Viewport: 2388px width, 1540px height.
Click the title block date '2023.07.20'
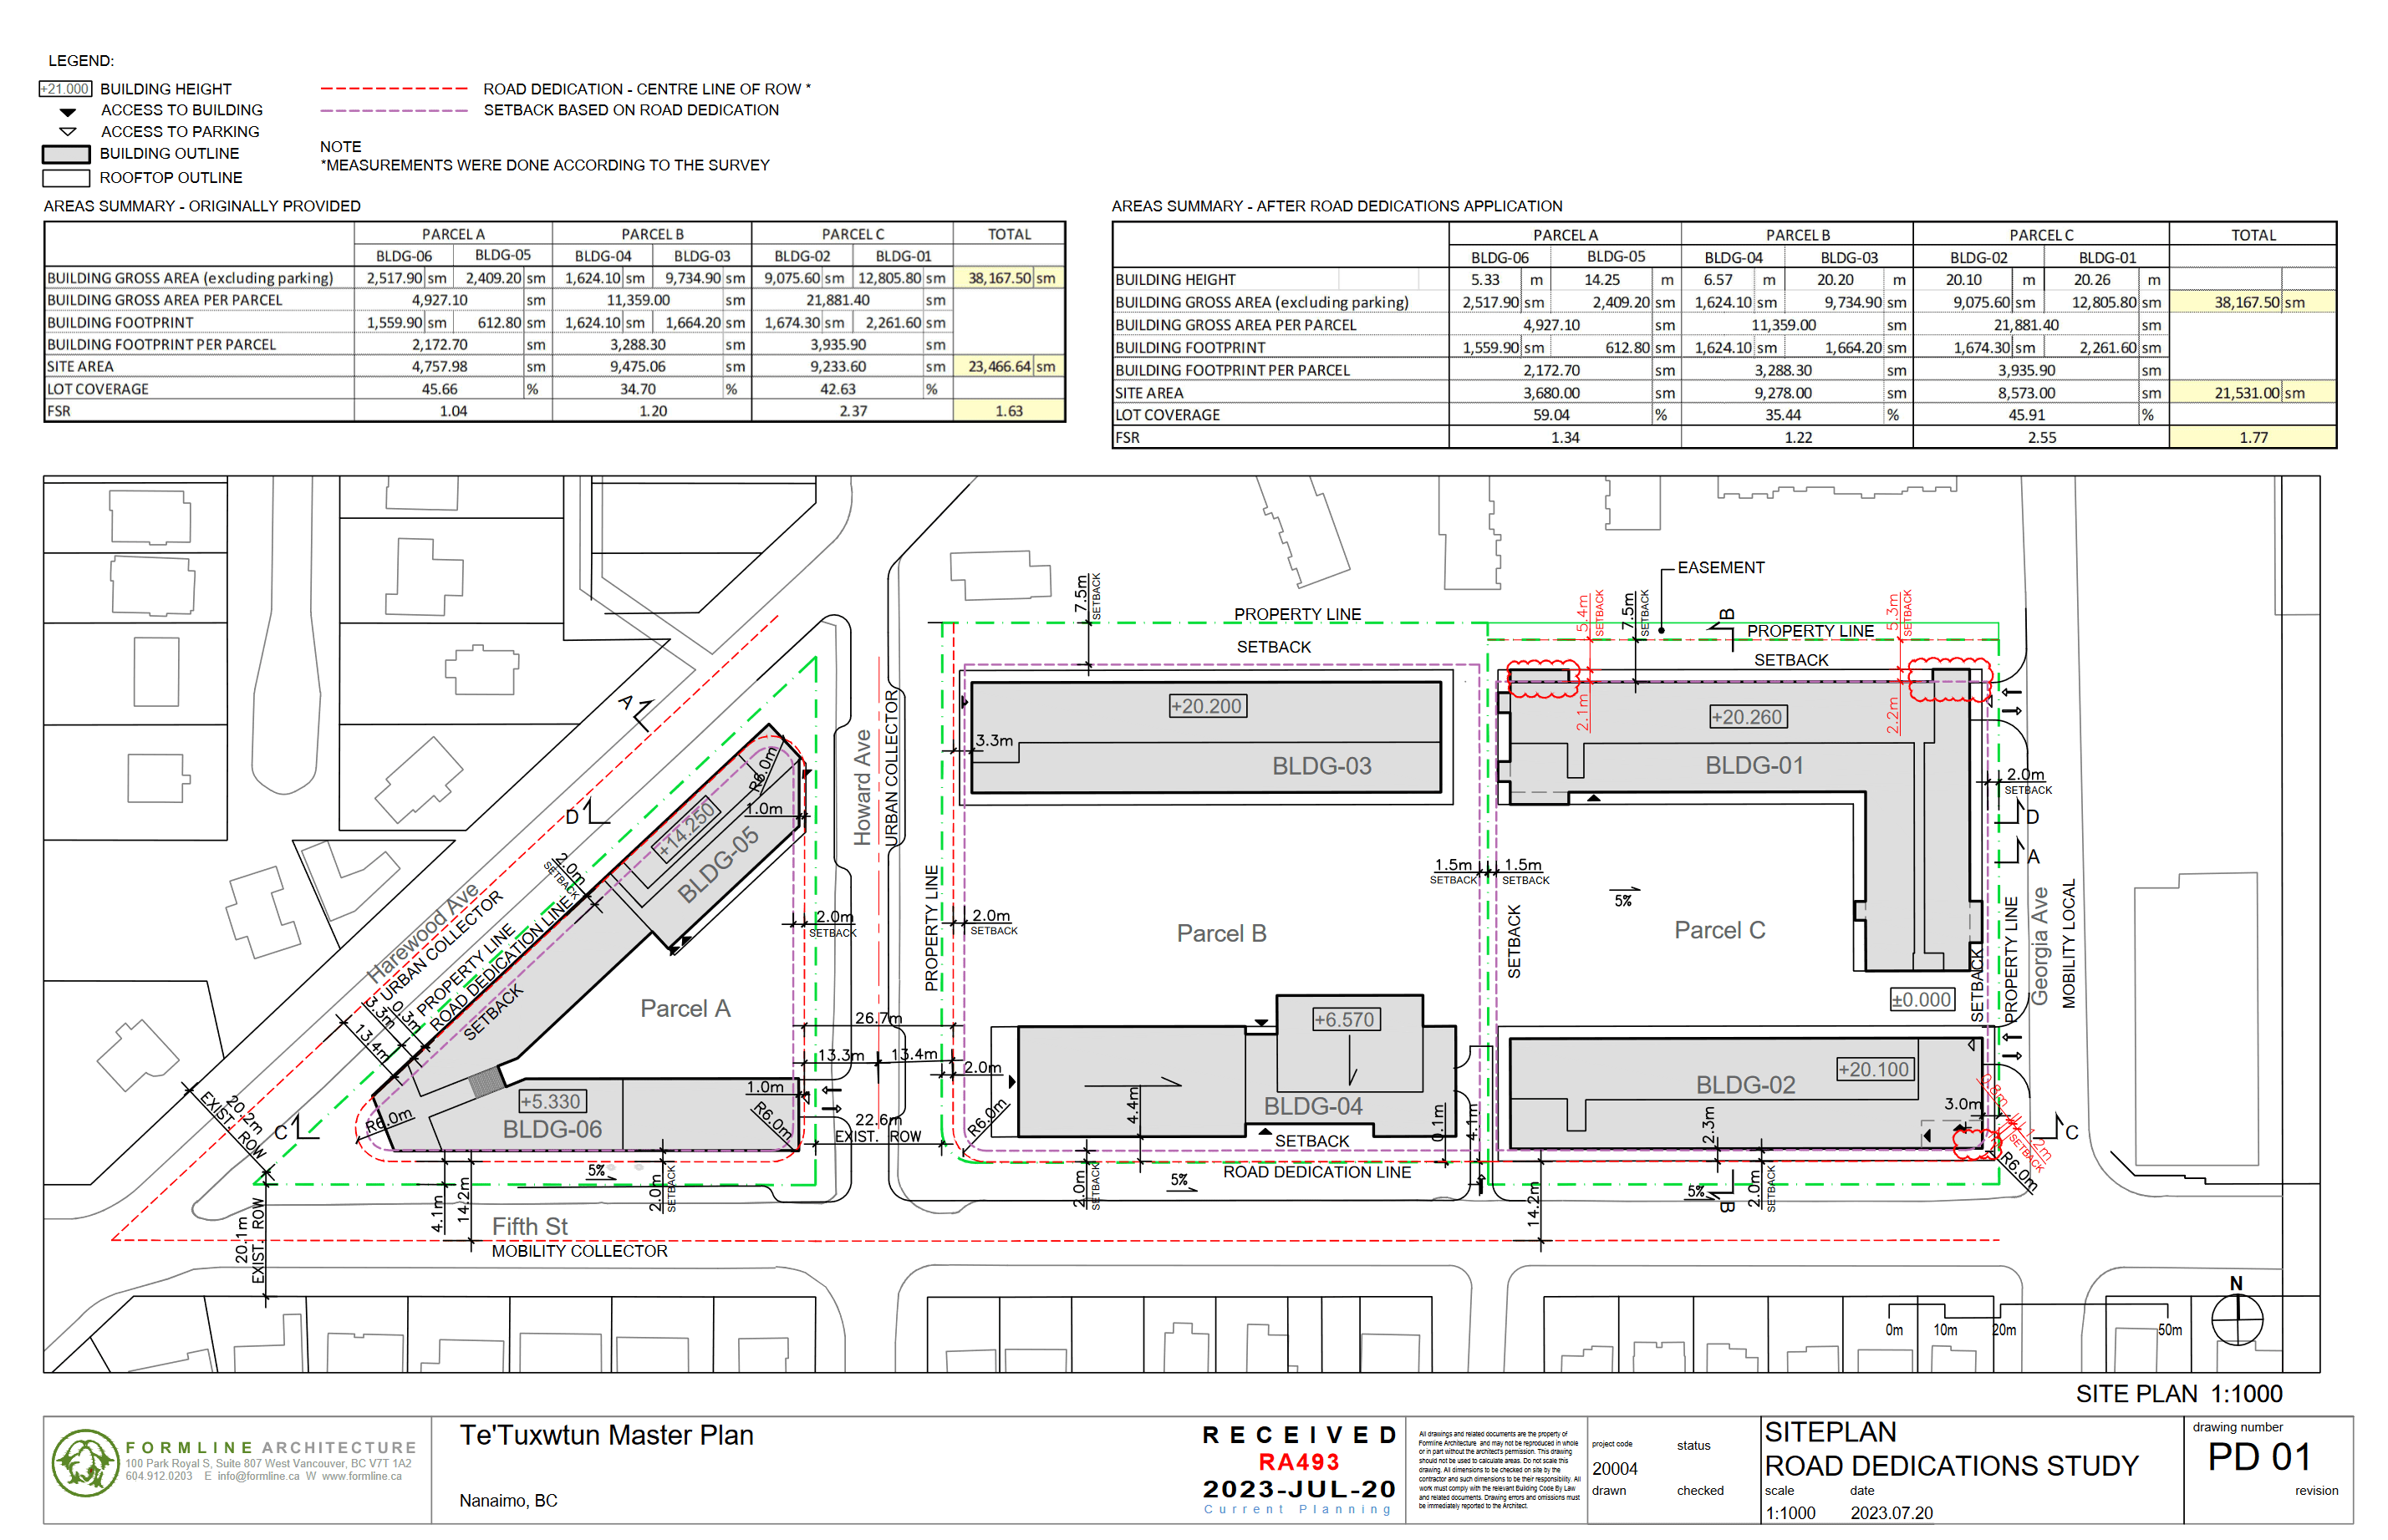(1891, 1513)
